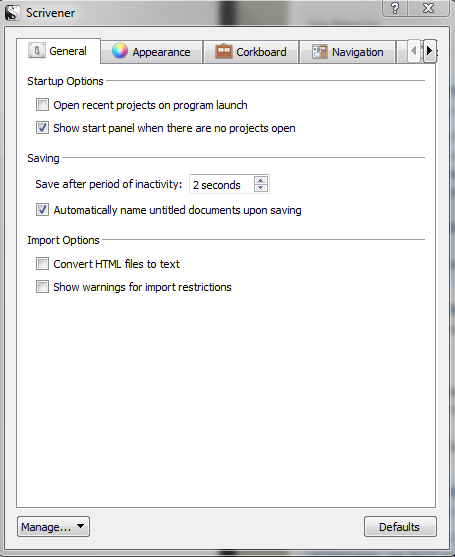Click the Defaults button
Image resolution: width=455 pixels, height=557 pixels.
400,526
